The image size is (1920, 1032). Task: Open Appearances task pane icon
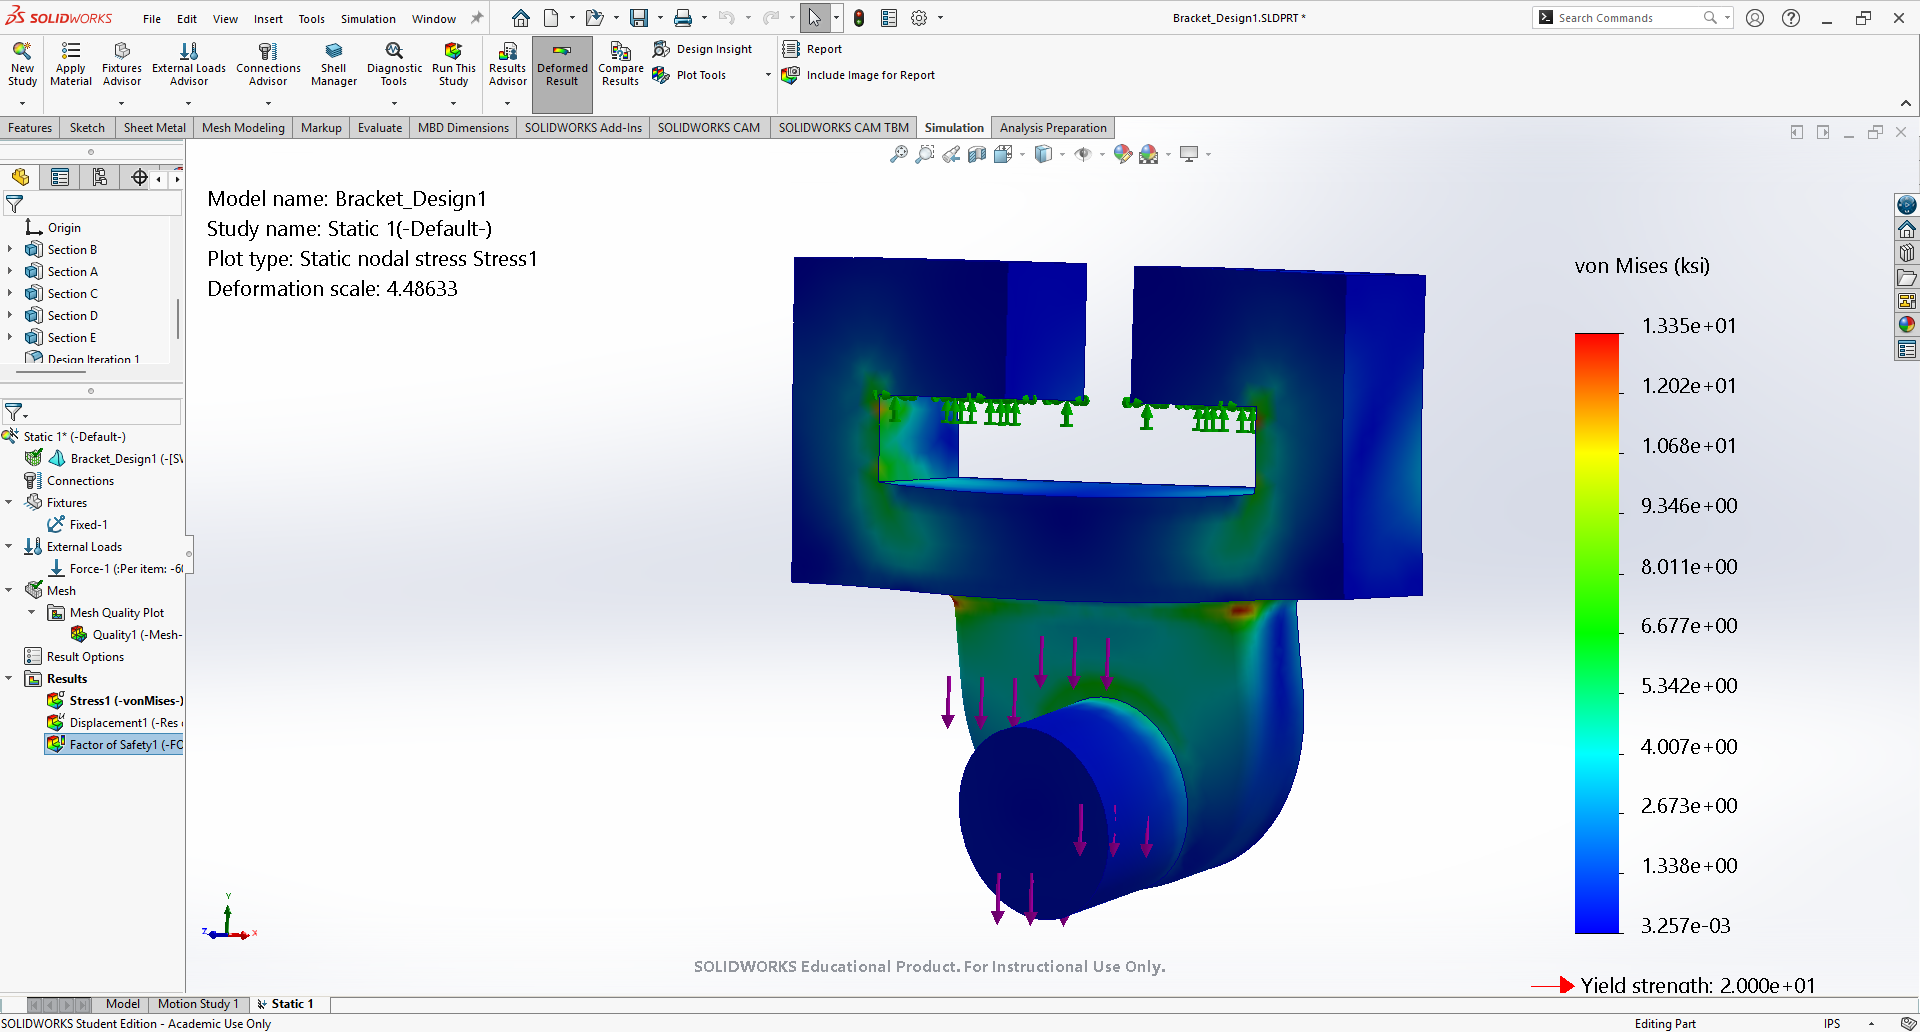point(1907,324)
